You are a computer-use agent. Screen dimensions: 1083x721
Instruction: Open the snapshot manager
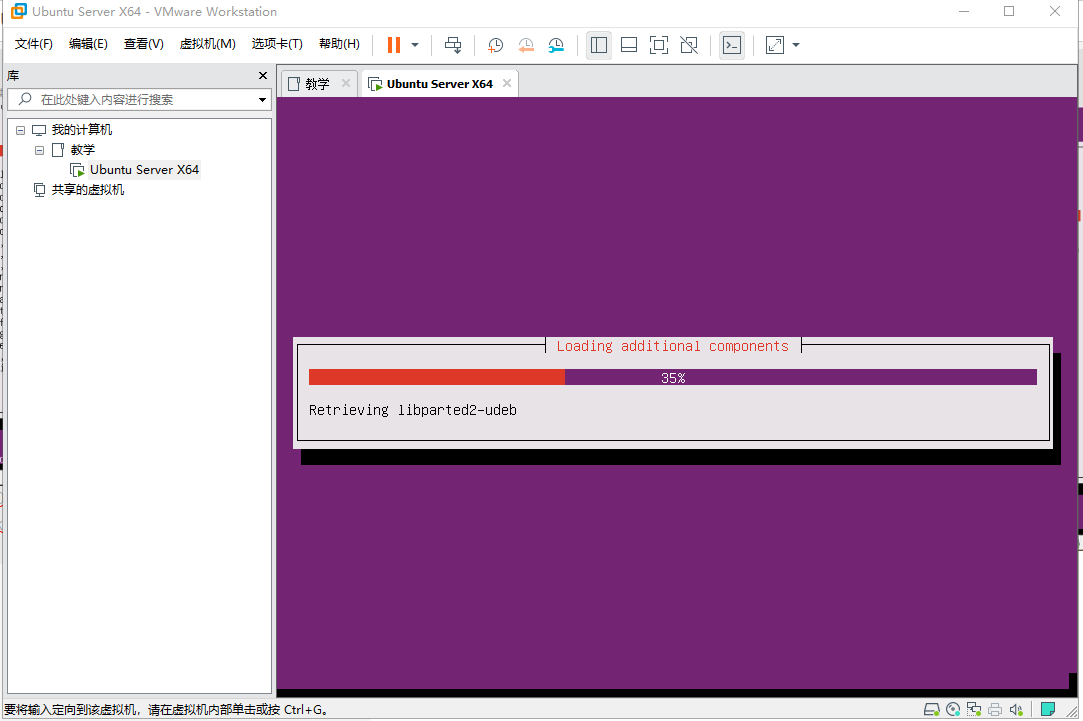pos(556,46)
